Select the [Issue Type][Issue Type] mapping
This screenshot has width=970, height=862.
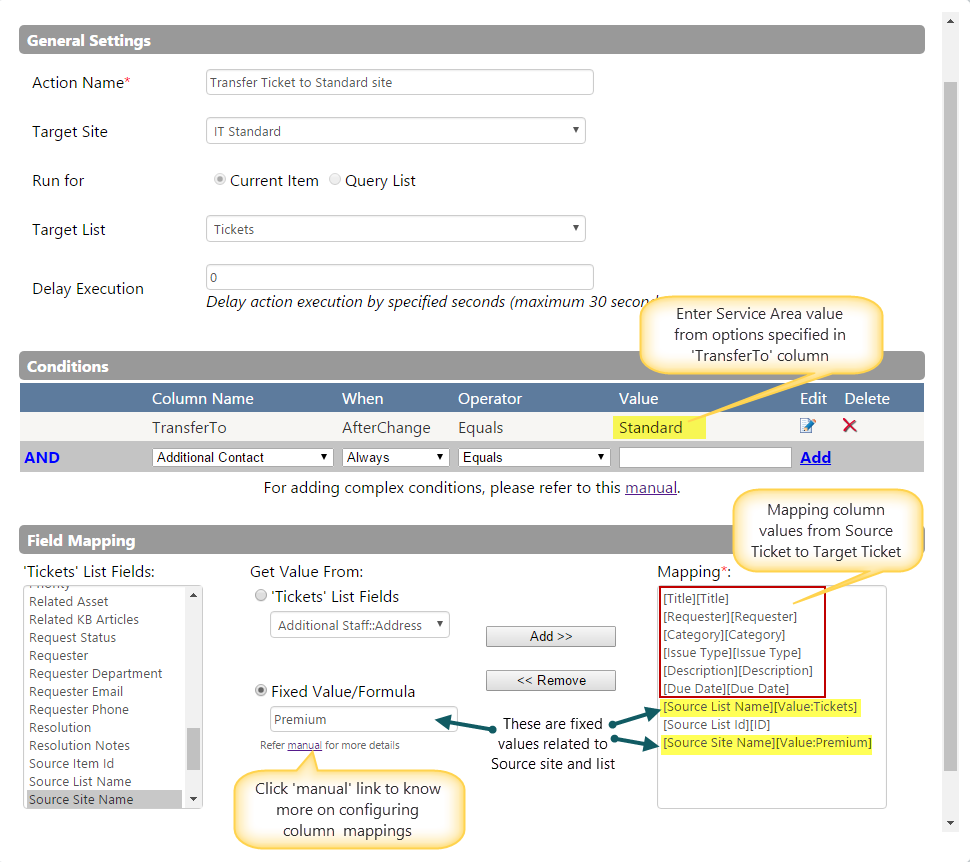(x=732, y=652)
